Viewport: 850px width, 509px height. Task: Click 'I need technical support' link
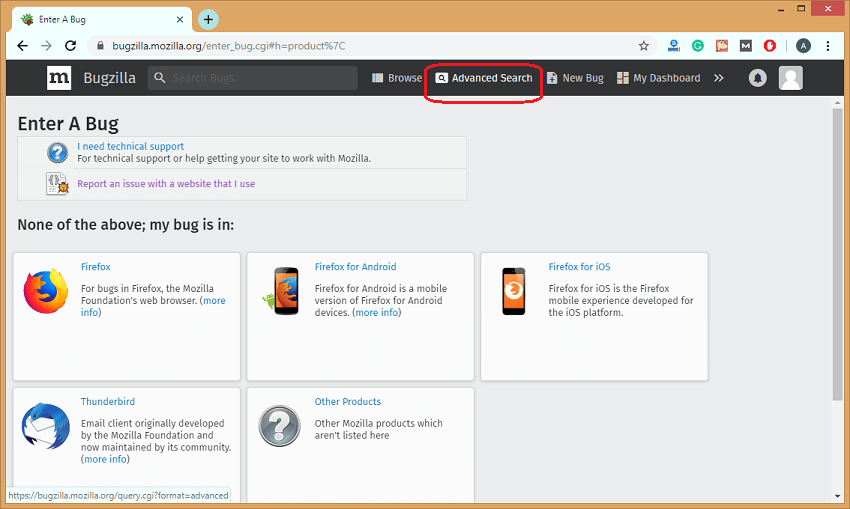[130, 146]
